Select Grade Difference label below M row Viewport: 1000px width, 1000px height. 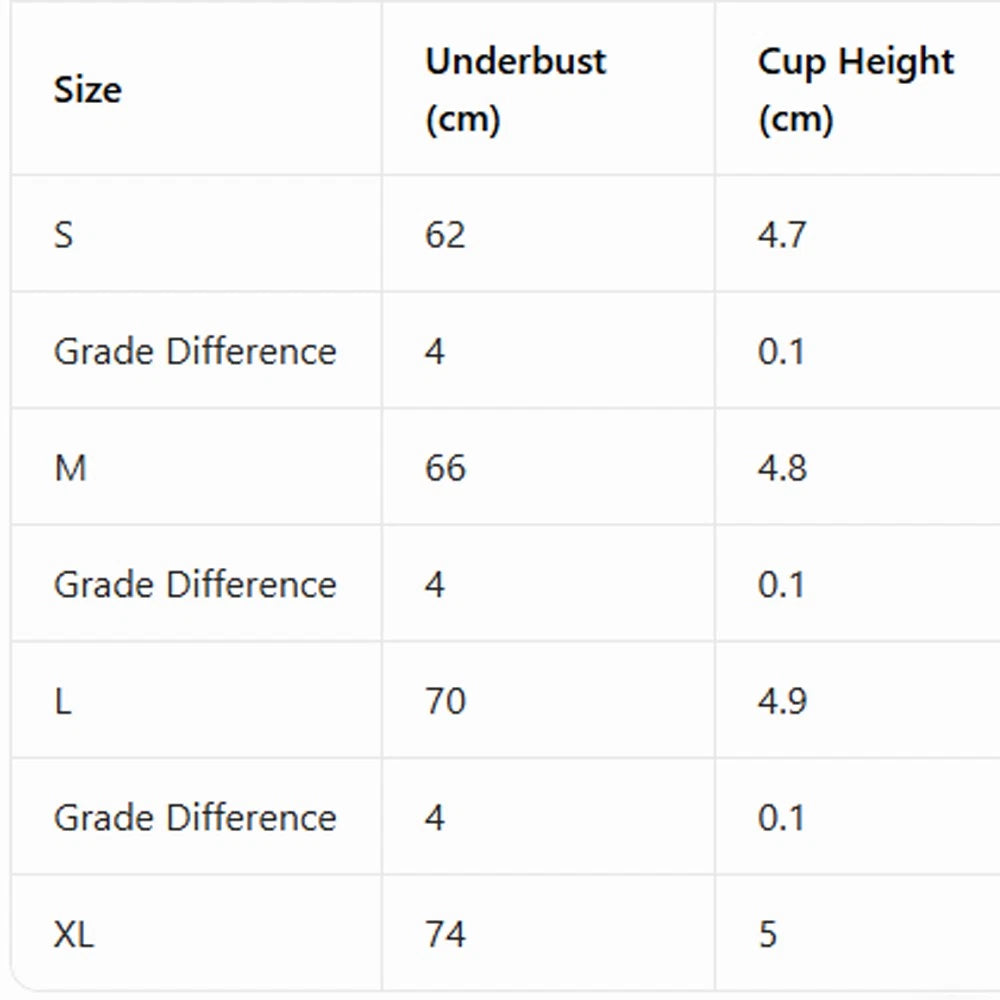195,584
